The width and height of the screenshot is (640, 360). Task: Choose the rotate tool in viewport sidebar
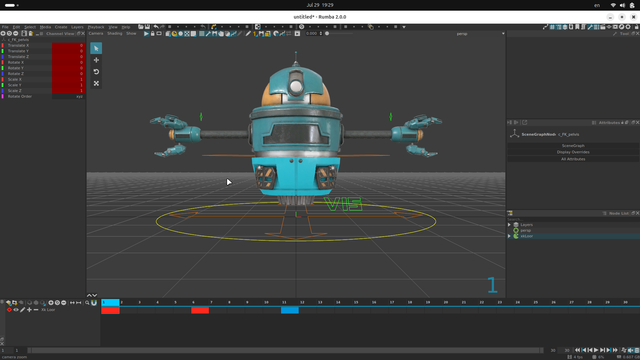[96, 71]
